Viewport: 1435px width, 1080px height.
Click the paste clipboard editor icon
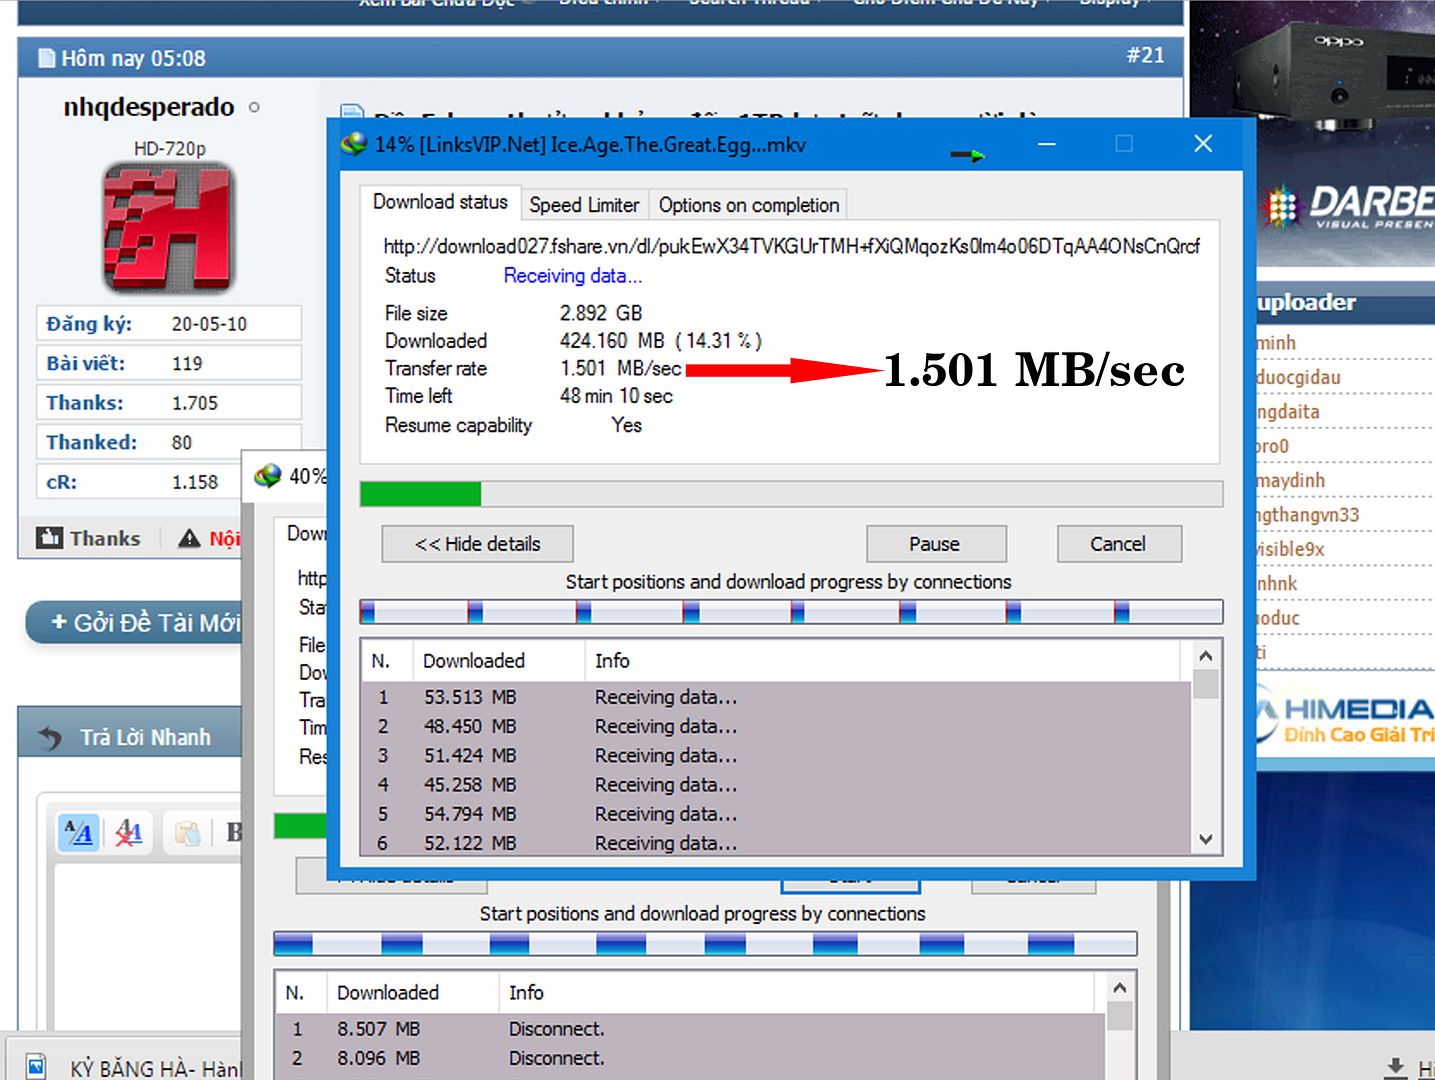pyautogui.click(x=187, y=832)
